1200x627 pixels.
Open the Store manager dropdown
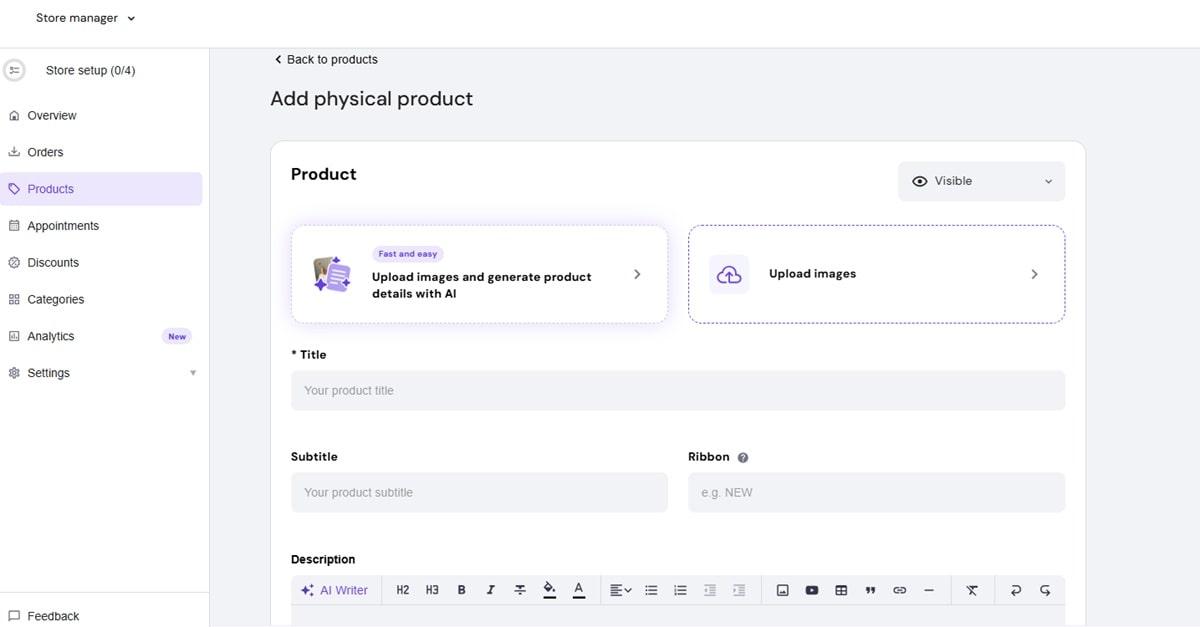point(85,18)
